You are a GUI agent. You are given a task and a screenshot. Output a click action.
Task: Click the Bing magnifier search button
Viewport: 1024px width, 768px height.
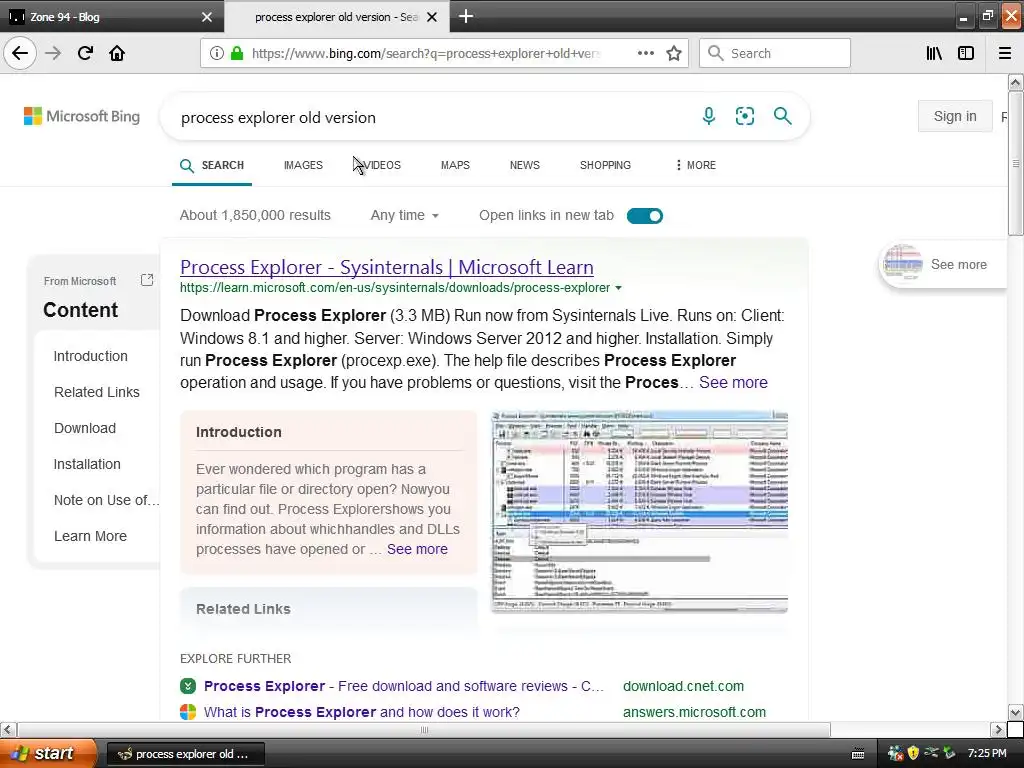(782, 116)
